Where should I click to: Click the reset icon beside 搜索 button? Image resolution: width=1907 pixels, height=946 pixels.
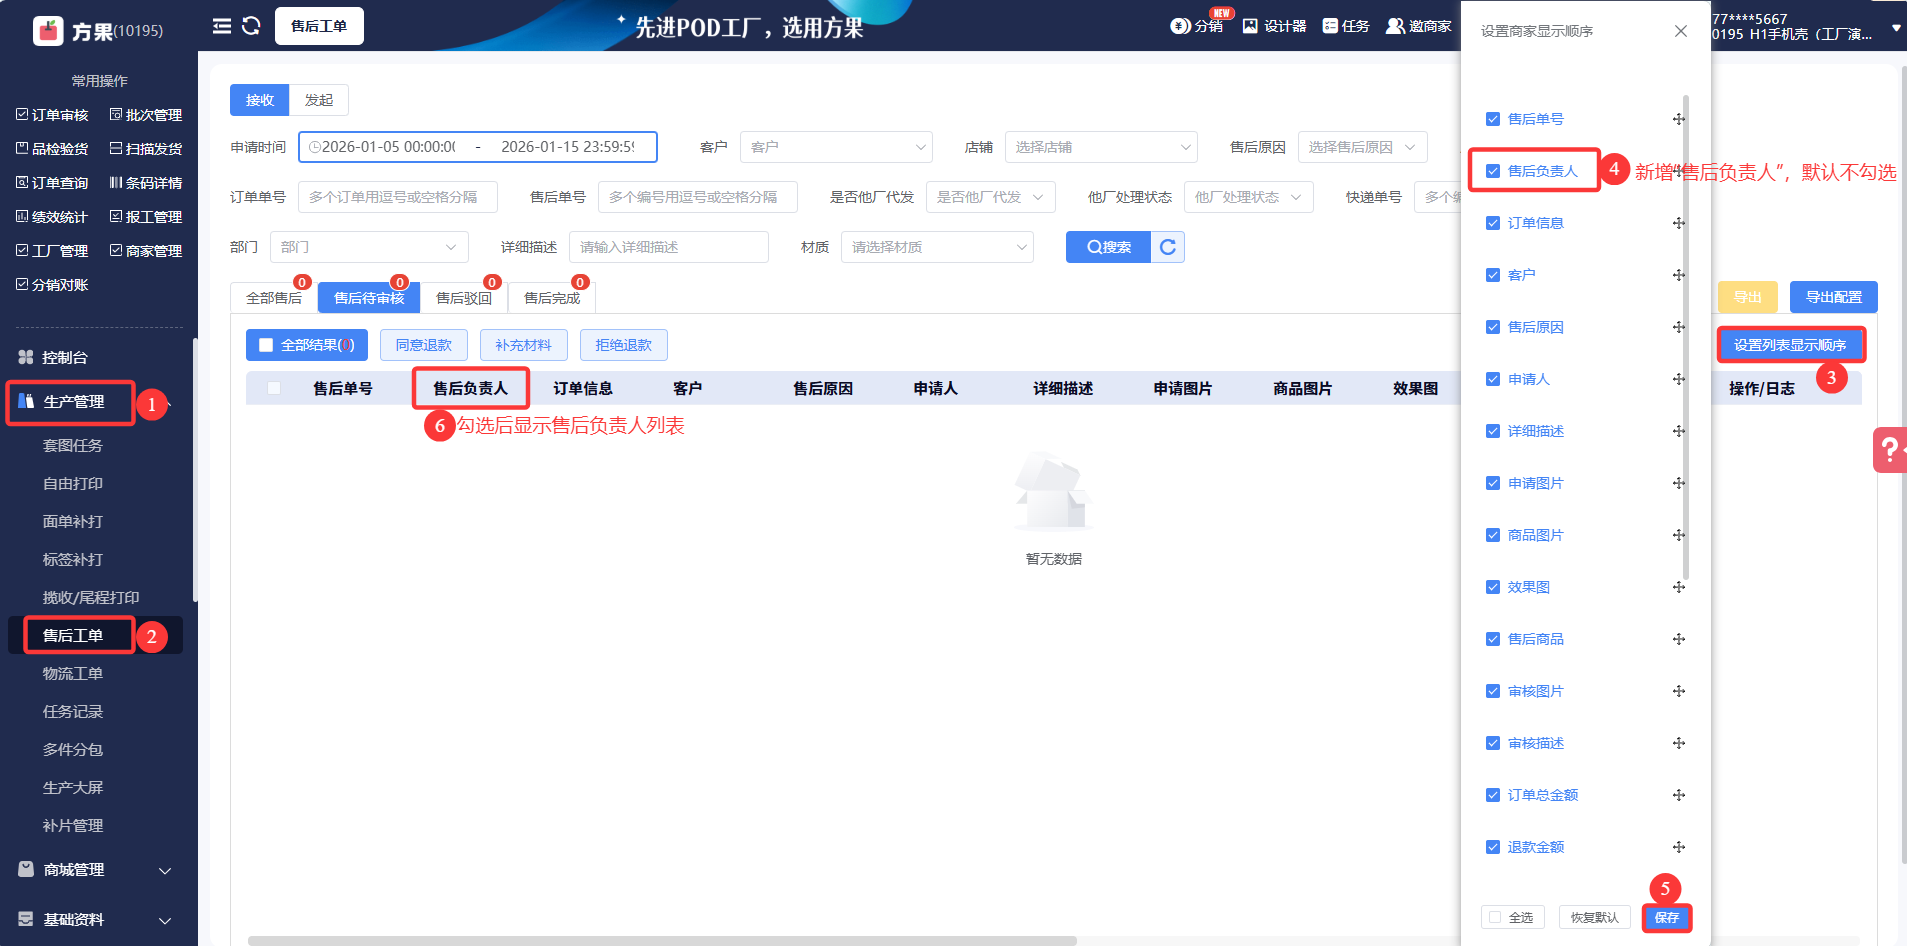1168,247
